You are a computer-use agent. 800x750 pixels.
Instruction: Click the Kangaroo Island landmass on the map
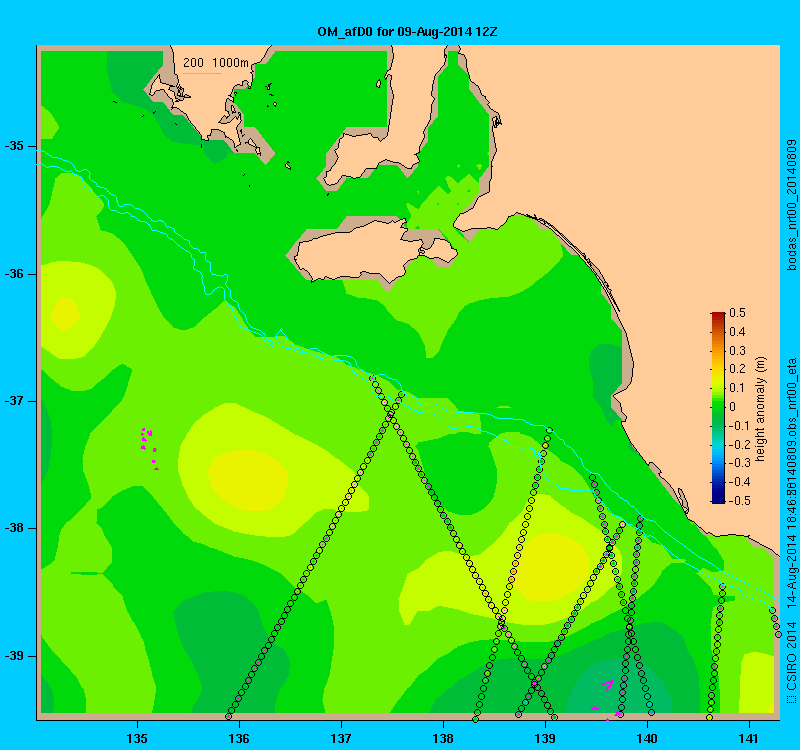(x=375, y=251)
